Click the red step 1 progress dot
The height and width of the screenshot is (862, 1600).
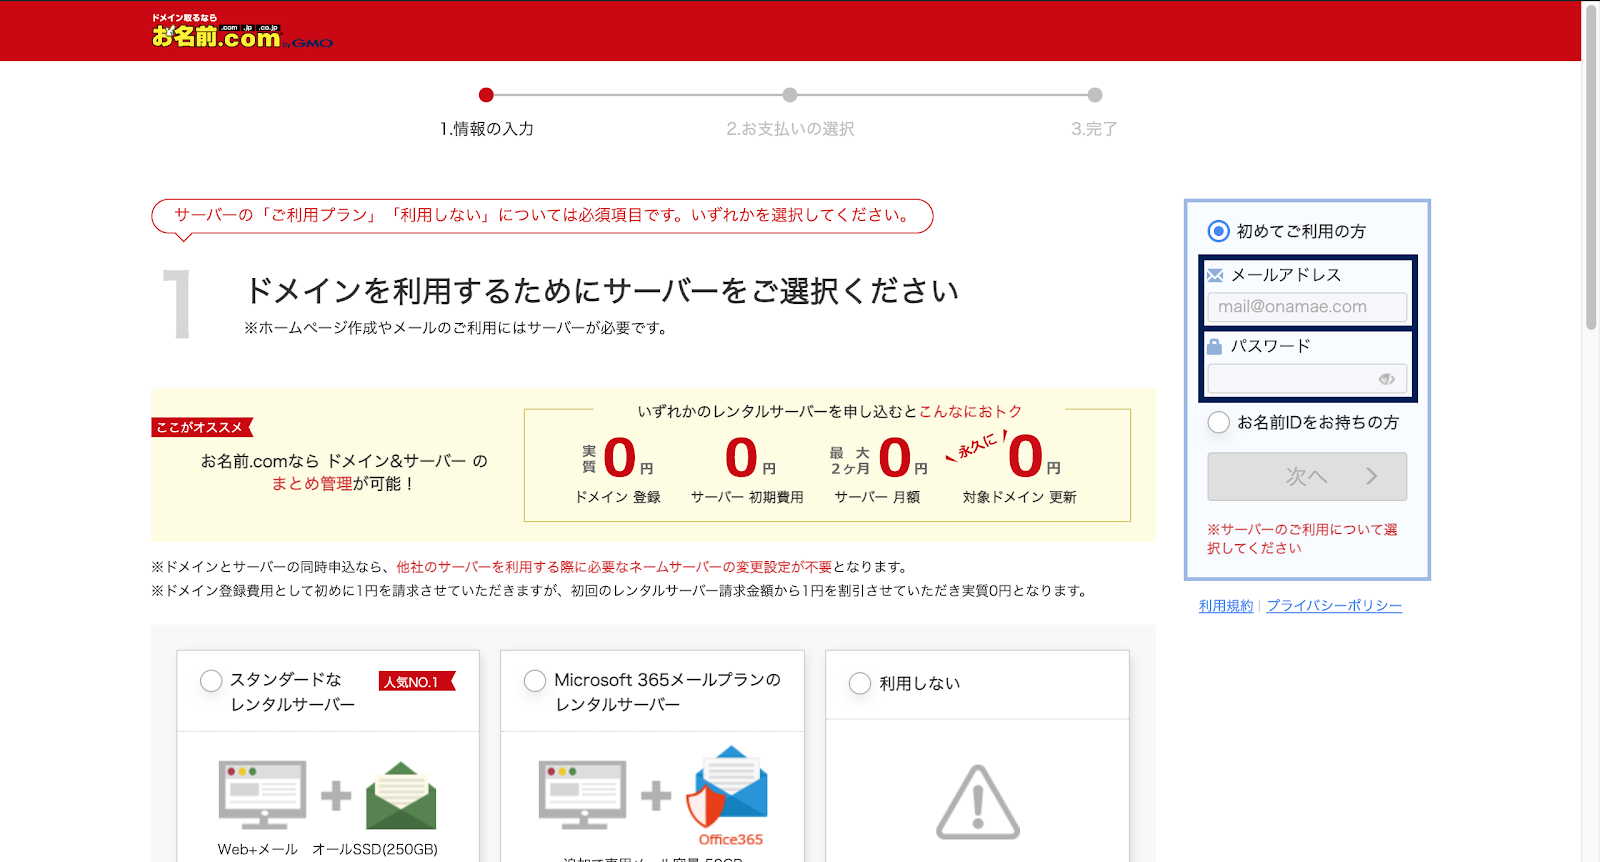[486, 95]
